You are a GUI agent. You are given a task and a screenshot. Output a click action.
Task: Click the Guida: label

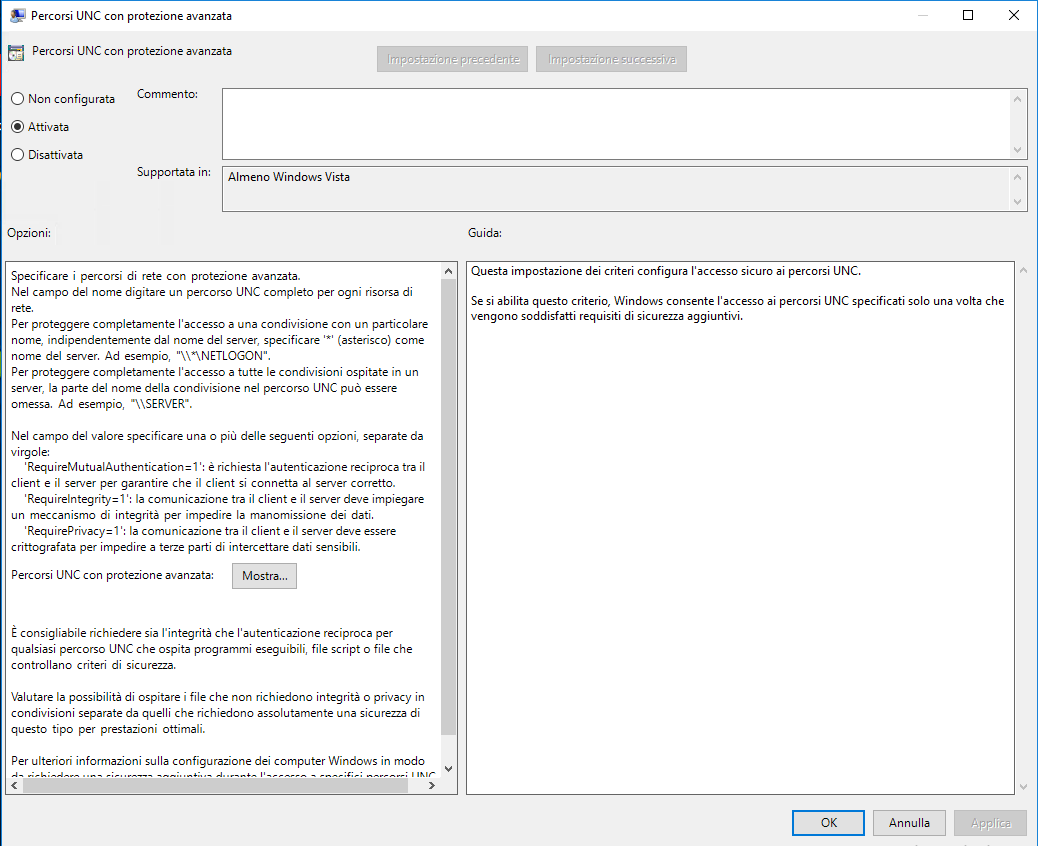(x=485, y=233)
